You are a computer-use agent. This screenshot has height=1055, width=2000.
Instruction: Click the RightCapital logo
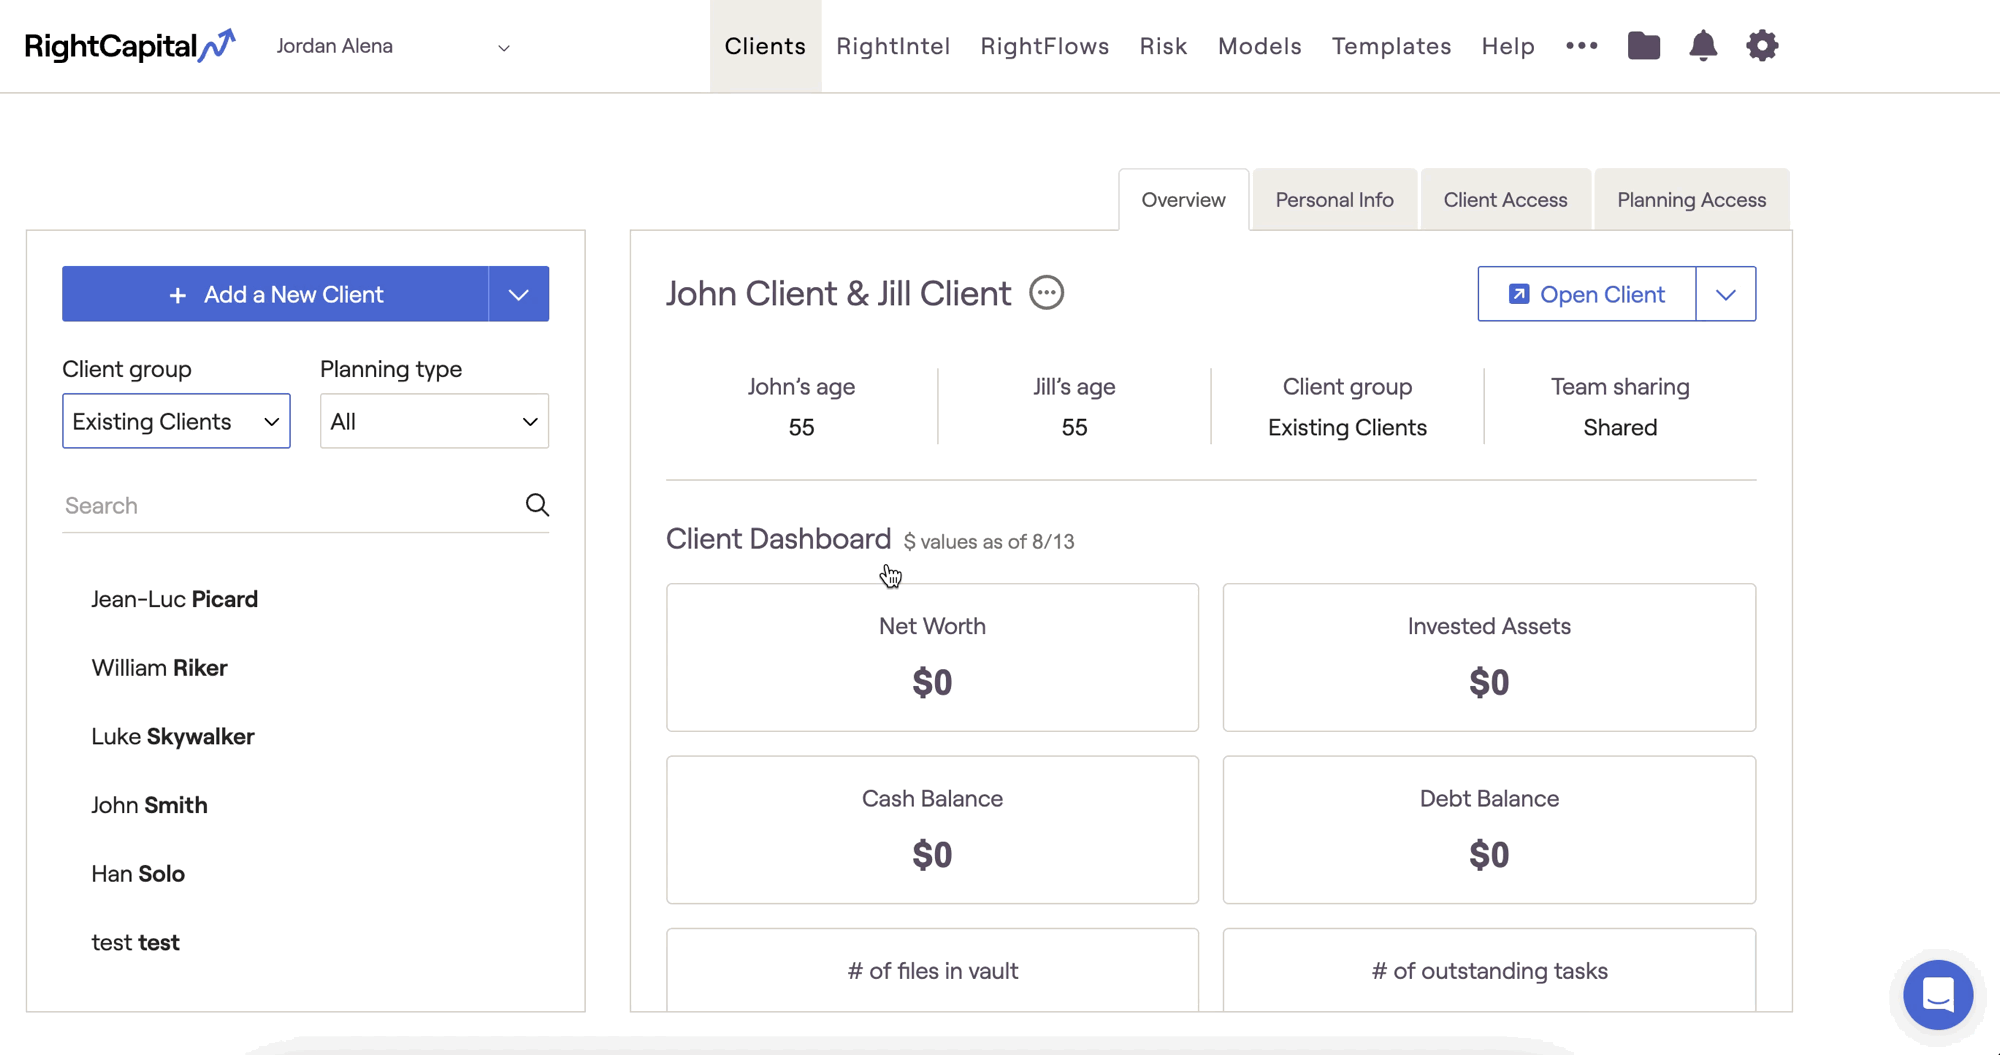(x=130, y=46)
